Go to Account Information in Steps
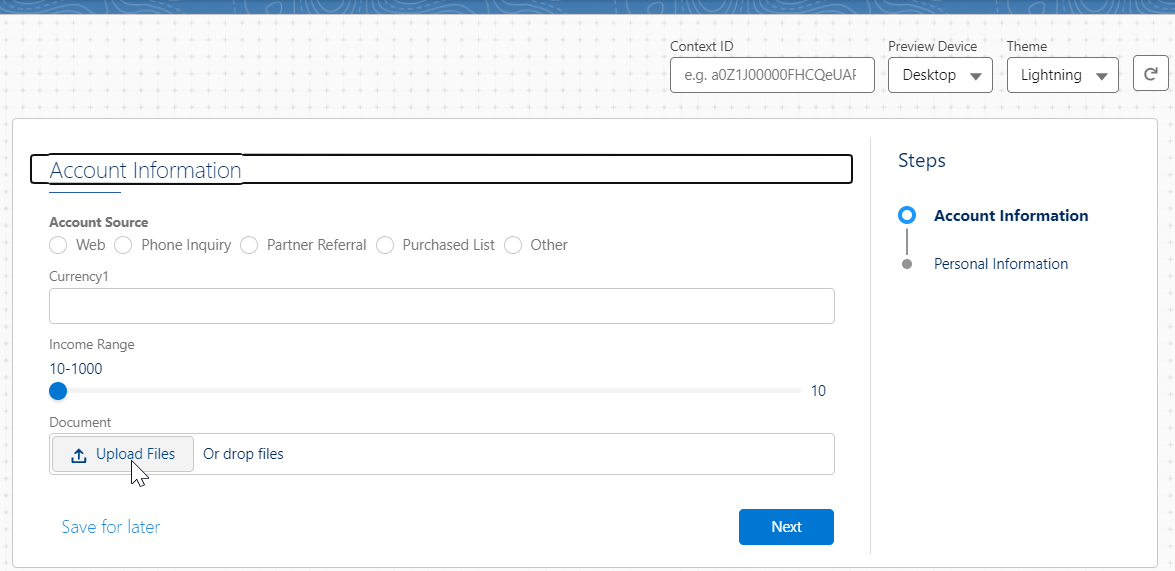 [x=1010, y=216]
